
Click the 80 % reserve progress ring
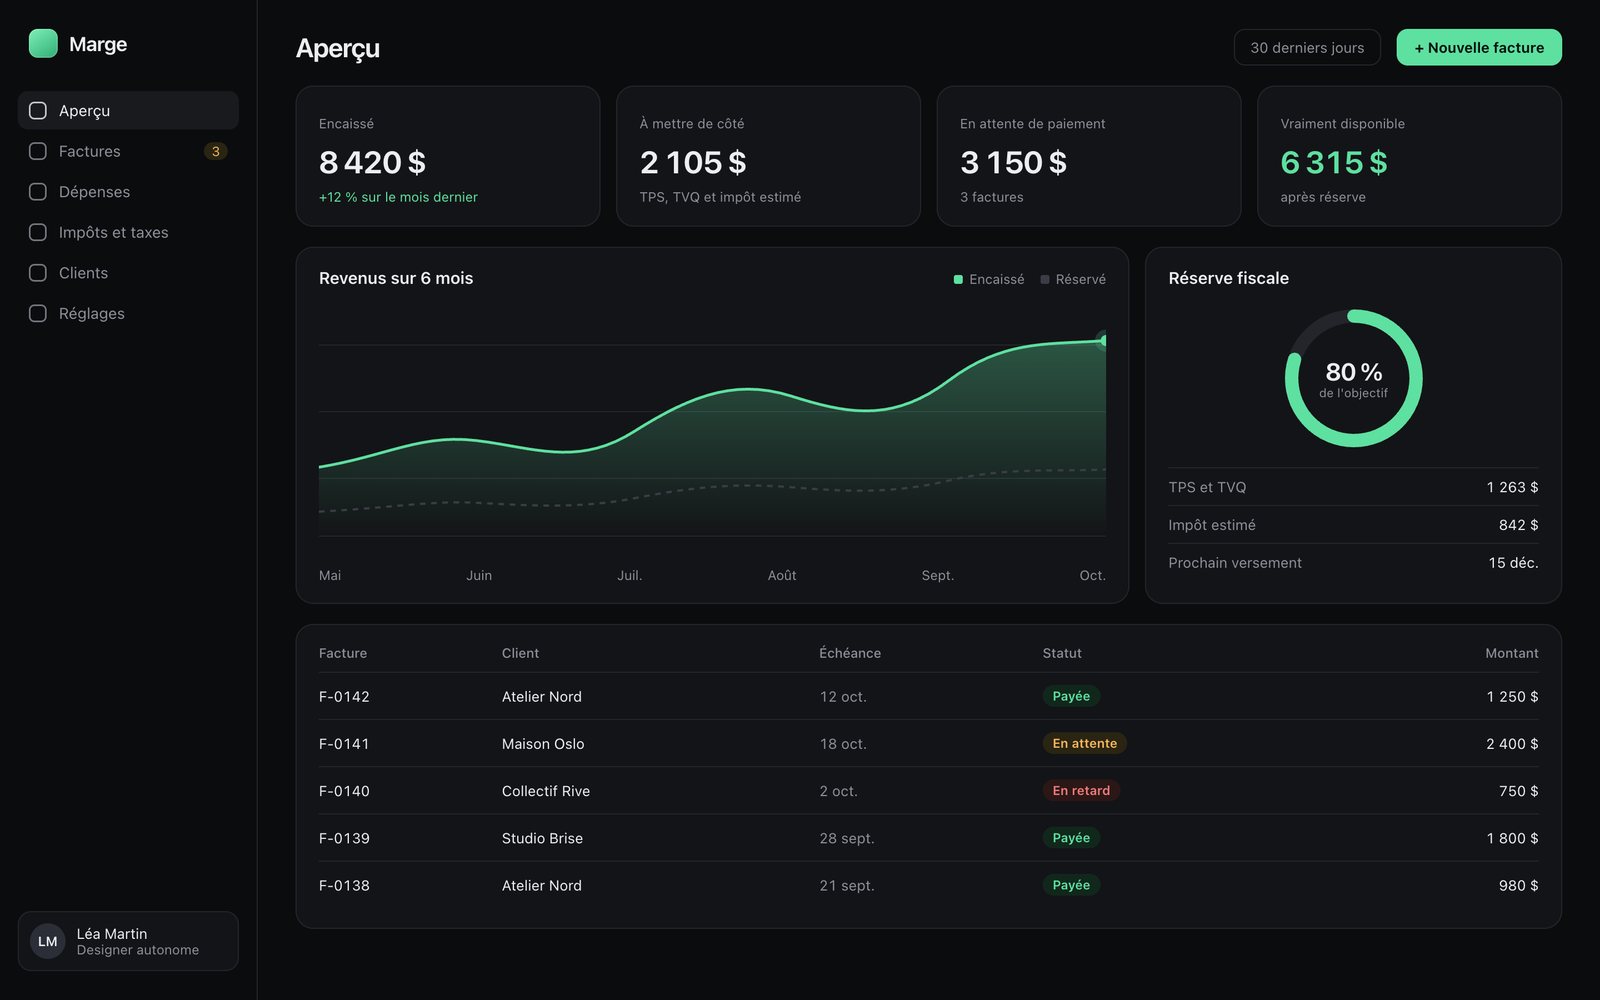click(x=1353, y=378)
